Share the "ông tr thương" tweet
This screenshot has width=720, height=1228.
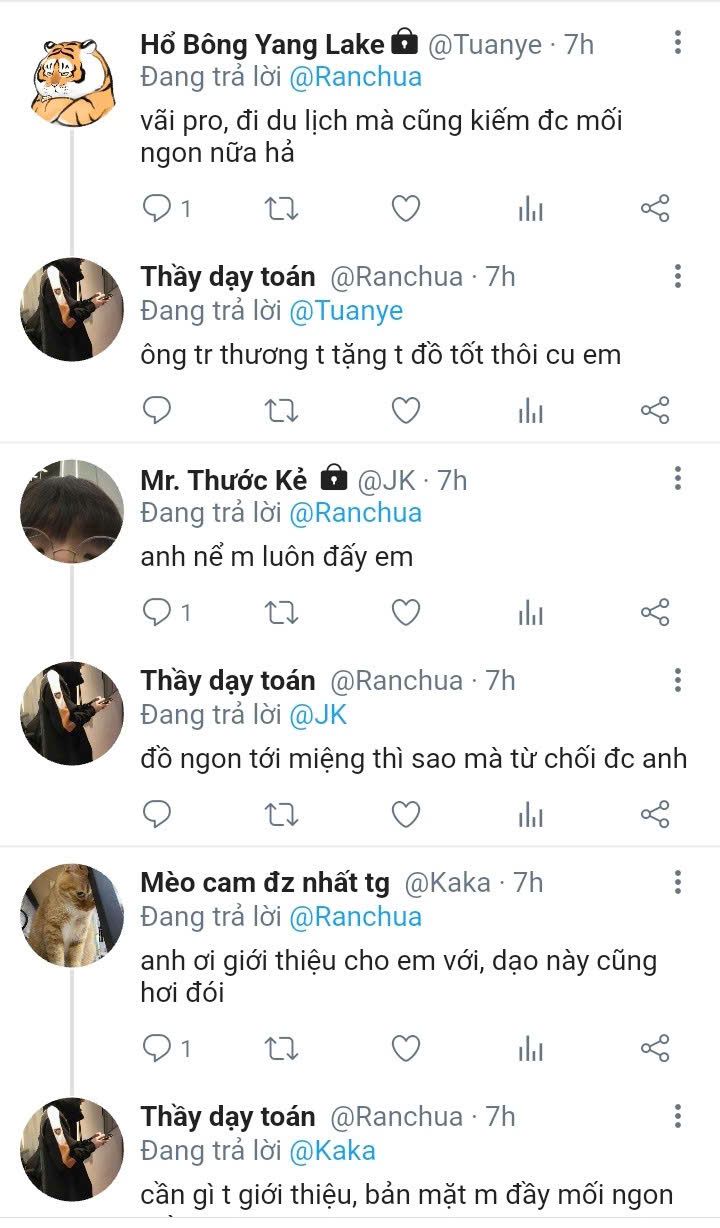[x=654, y=410]
